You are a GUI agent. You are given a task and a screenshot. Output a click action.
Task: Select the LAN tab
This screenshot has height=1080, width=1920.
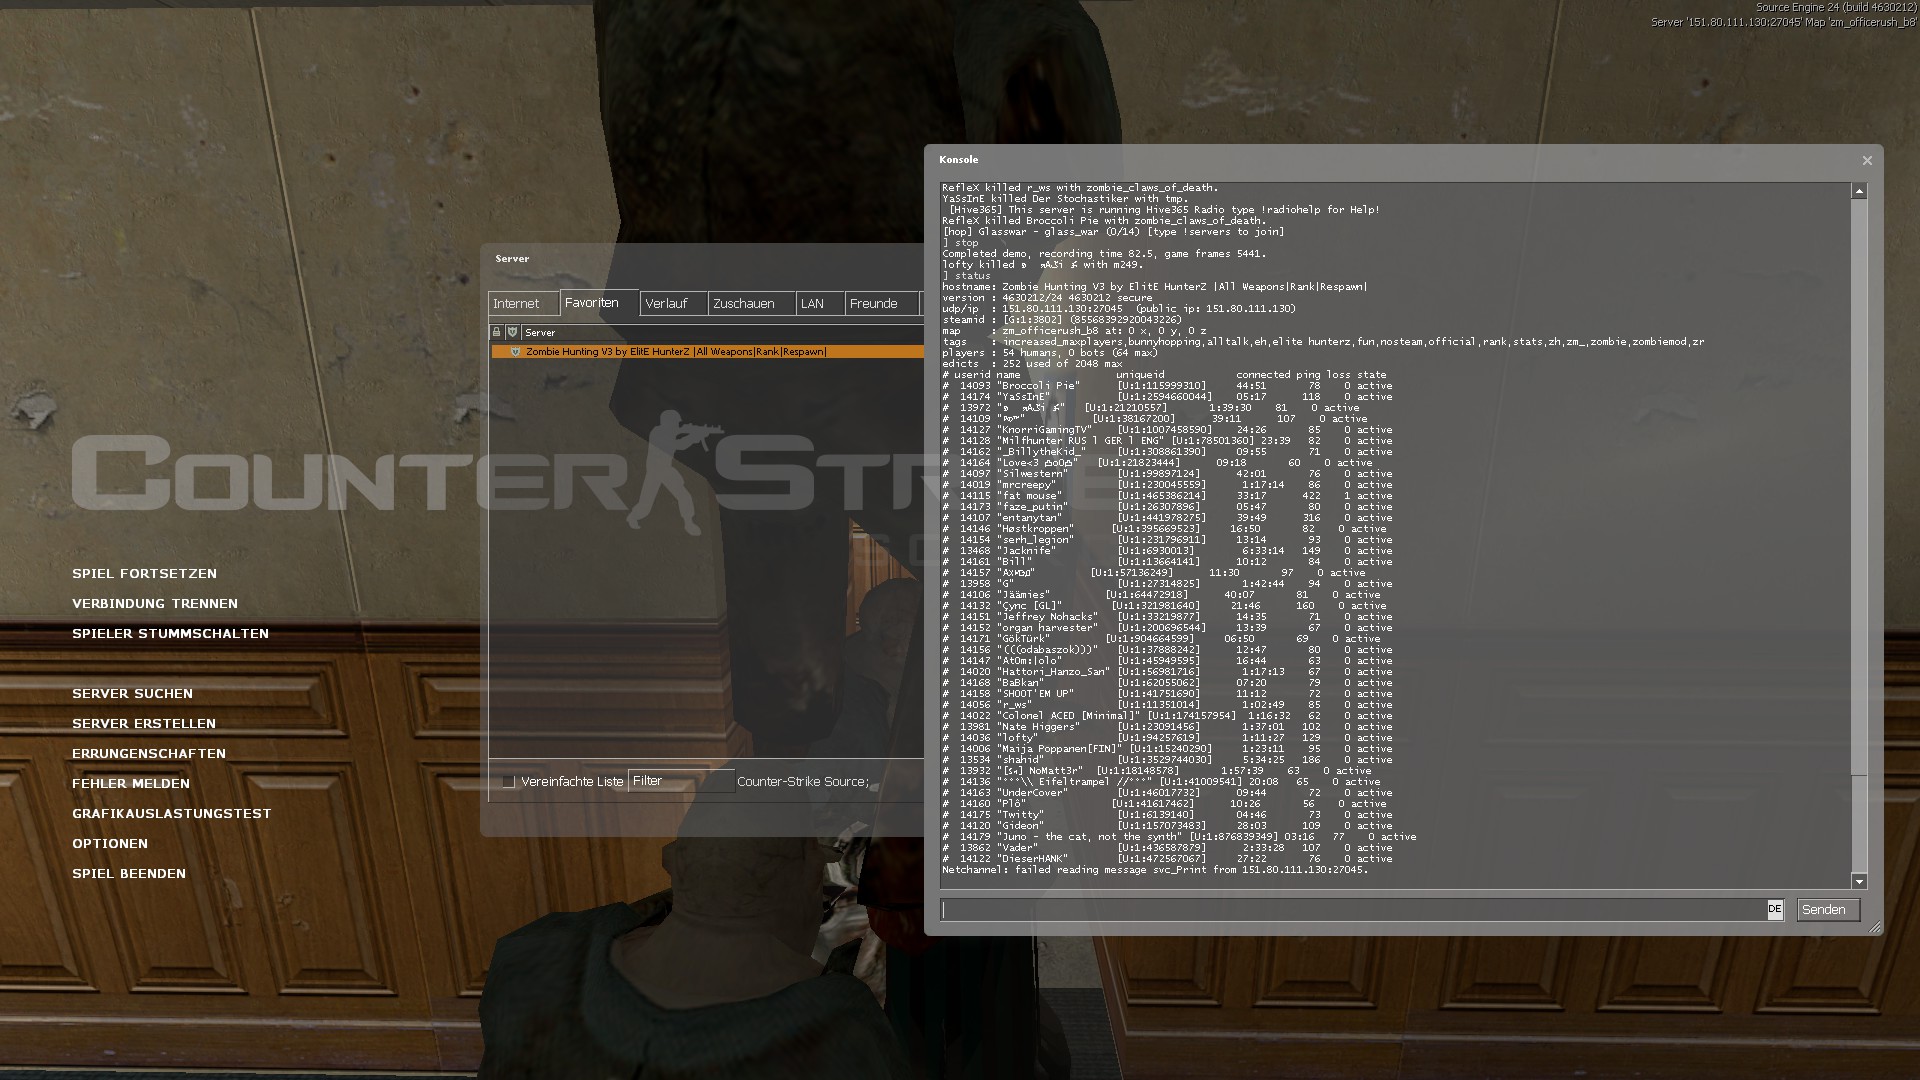point(820,304)
